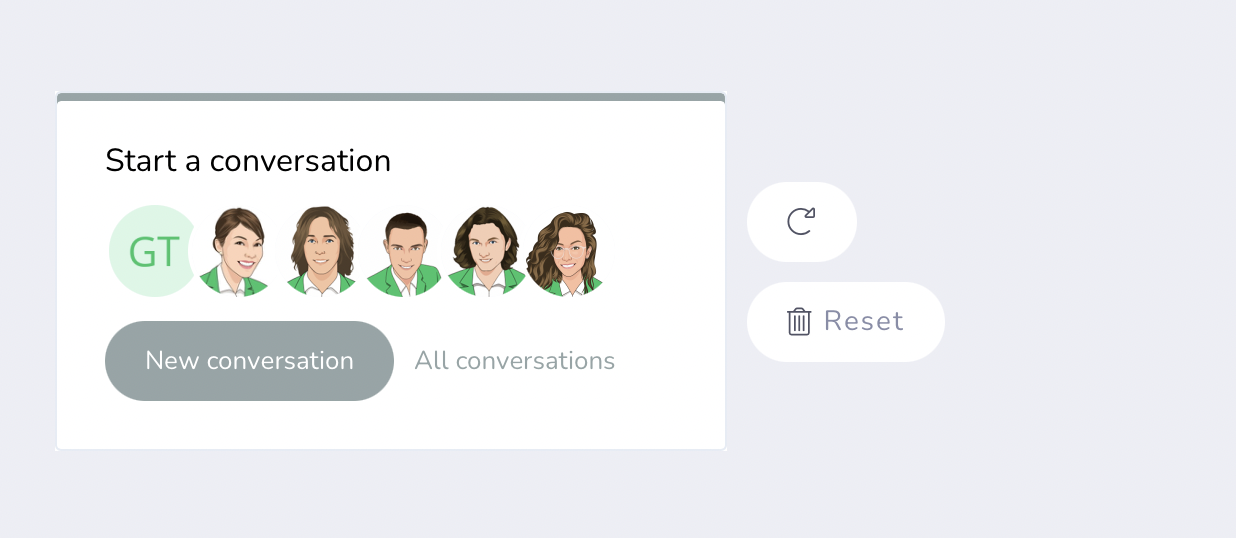Click the trash can icon
Screen dimensions: 1236x538
799,322
